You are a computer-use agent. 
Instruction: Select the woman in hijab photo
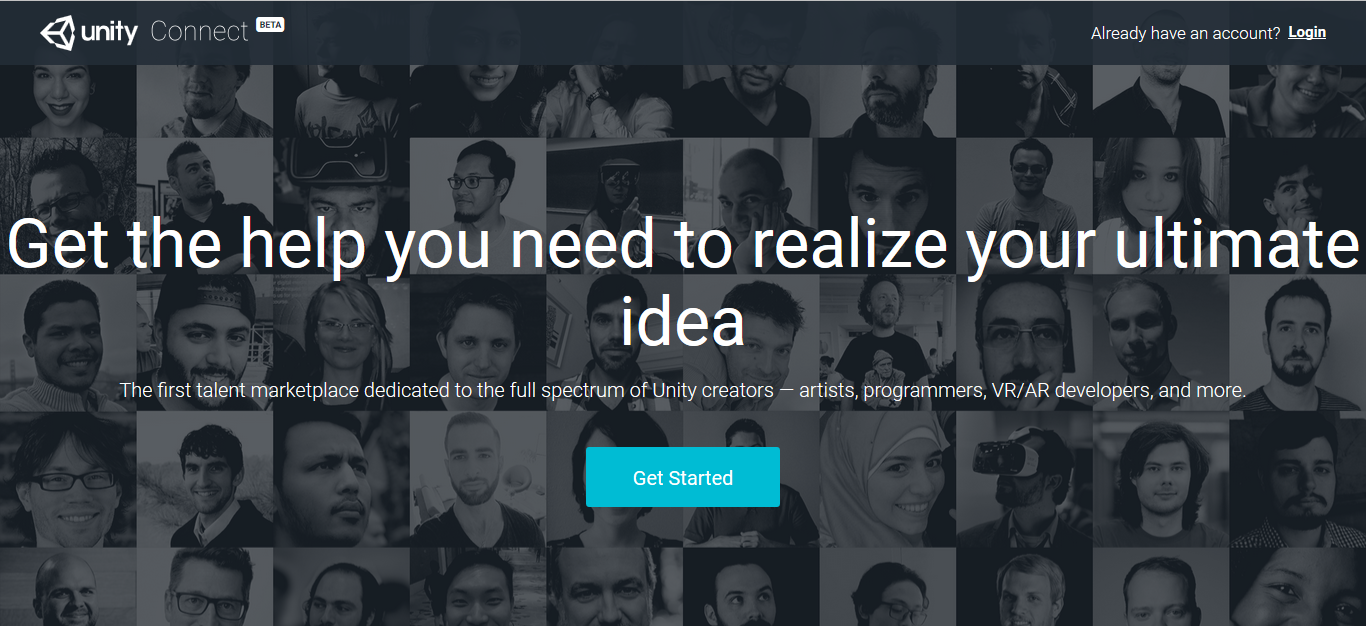(888, 479)
